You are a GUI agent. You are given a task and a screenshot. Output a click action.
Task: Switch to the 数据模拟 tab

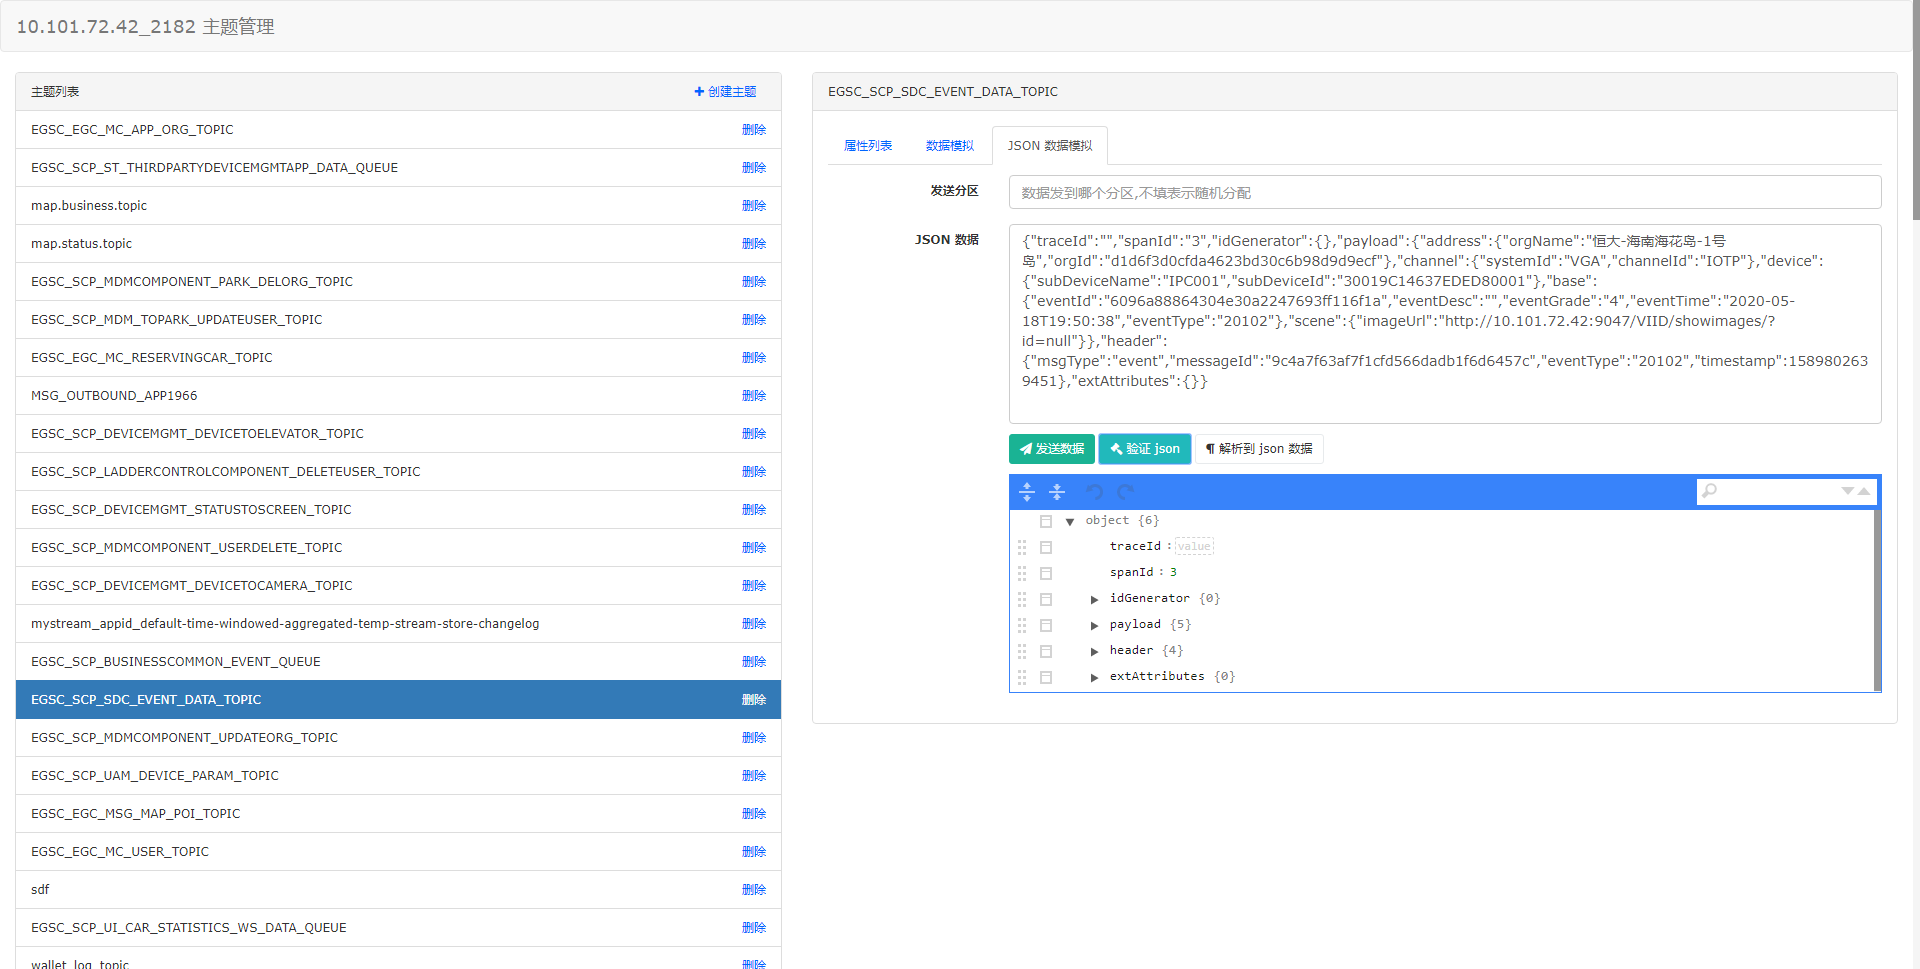click(950, 146)
